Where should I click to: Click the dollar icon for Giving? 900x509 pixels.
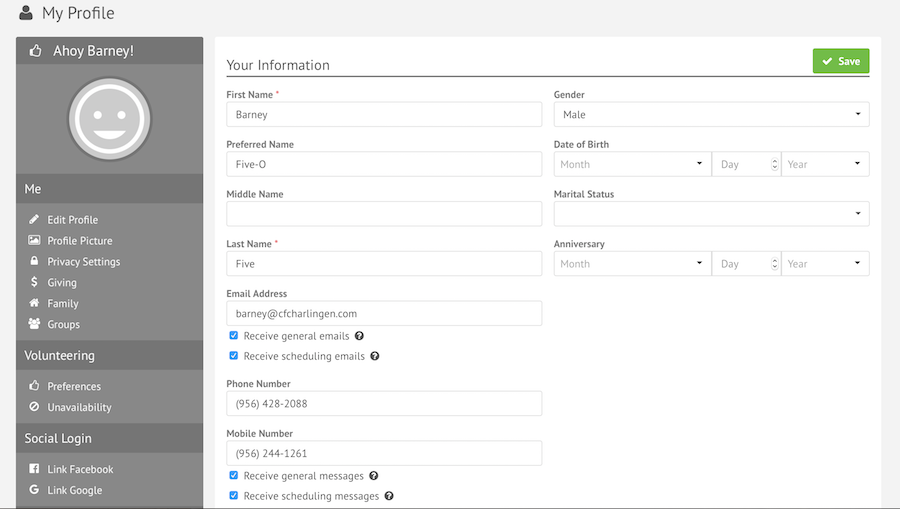coord(34,282)
